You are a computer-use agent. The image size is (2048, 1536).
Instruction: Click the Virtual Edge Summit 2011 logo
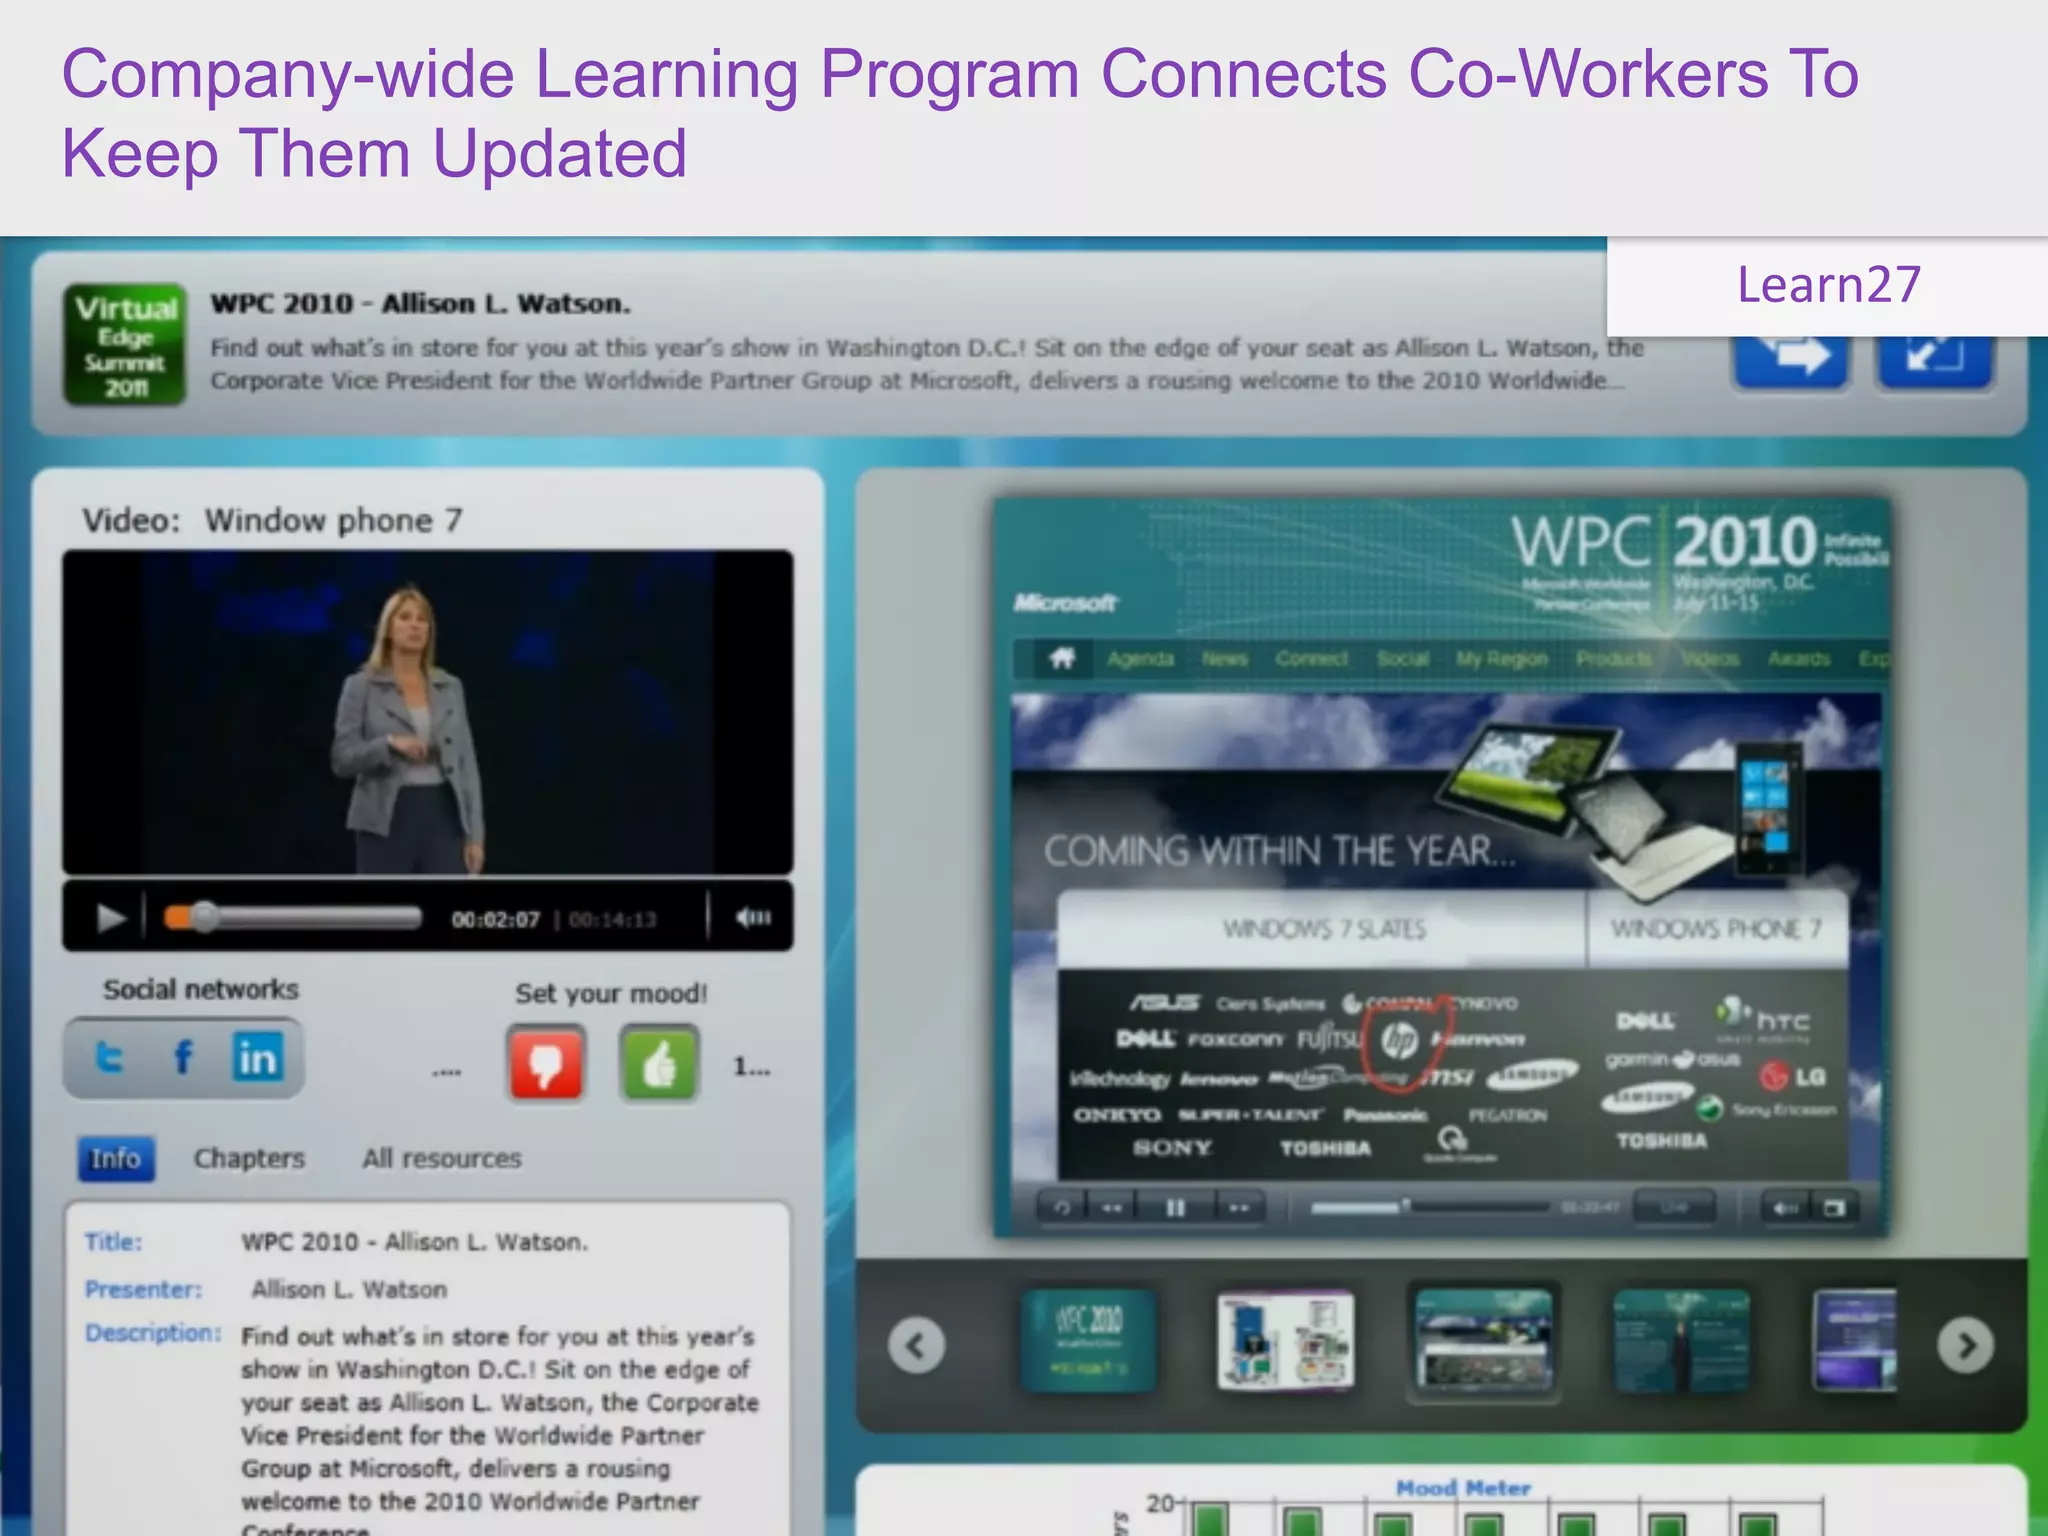(x=125, y=345)
